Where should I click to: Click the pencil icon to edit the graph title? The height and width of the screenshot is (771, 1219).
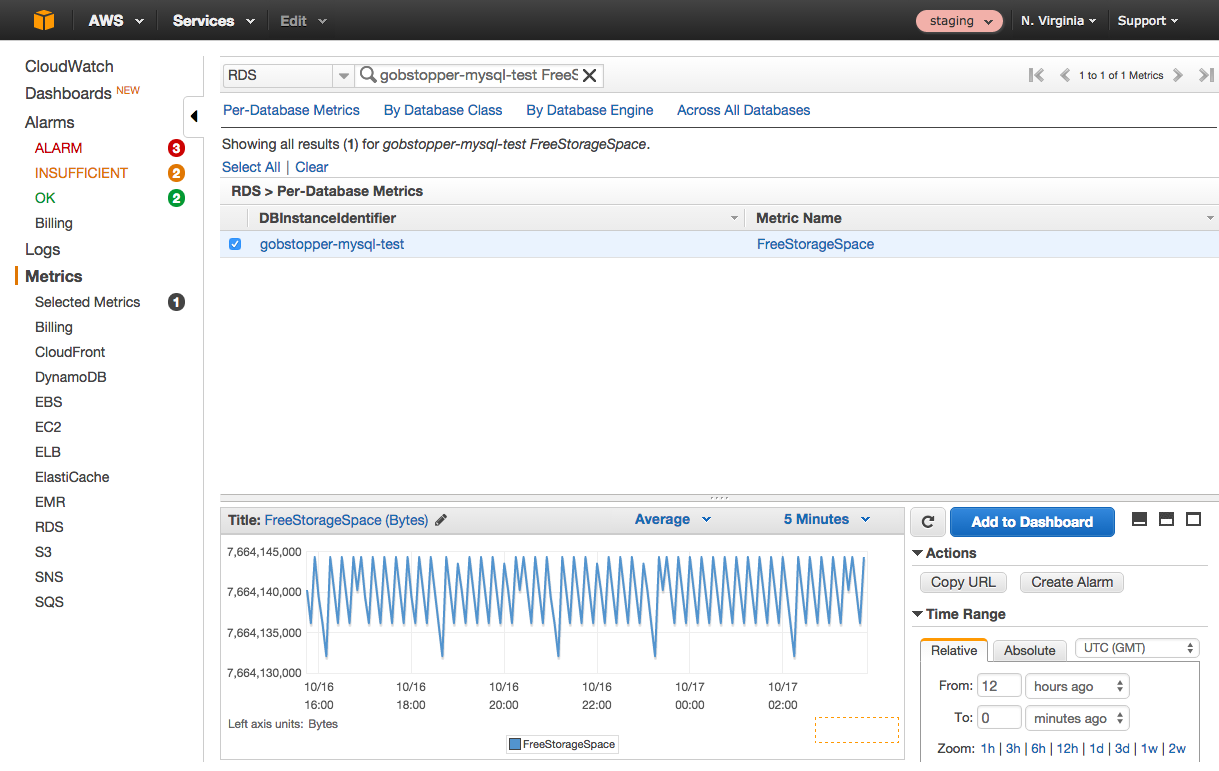441,519
